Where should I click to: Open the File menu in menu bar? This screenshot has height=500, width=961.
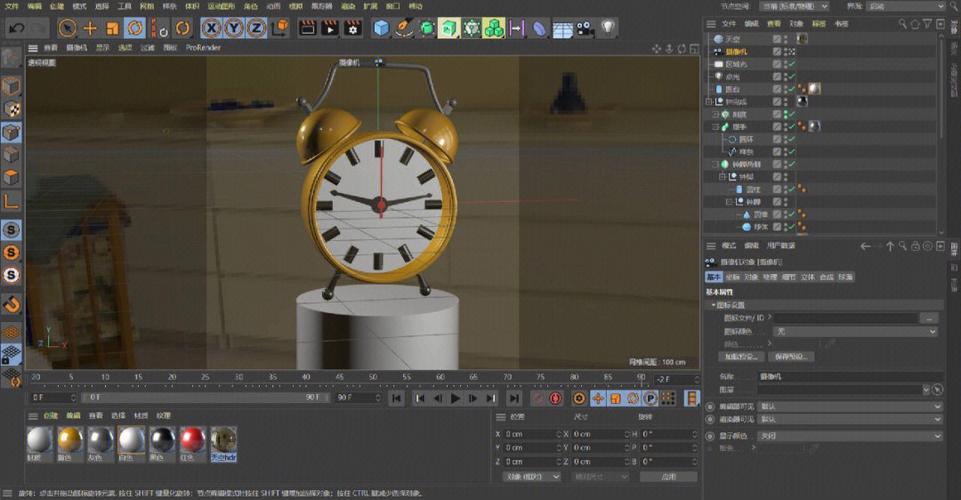coord(12,6)
